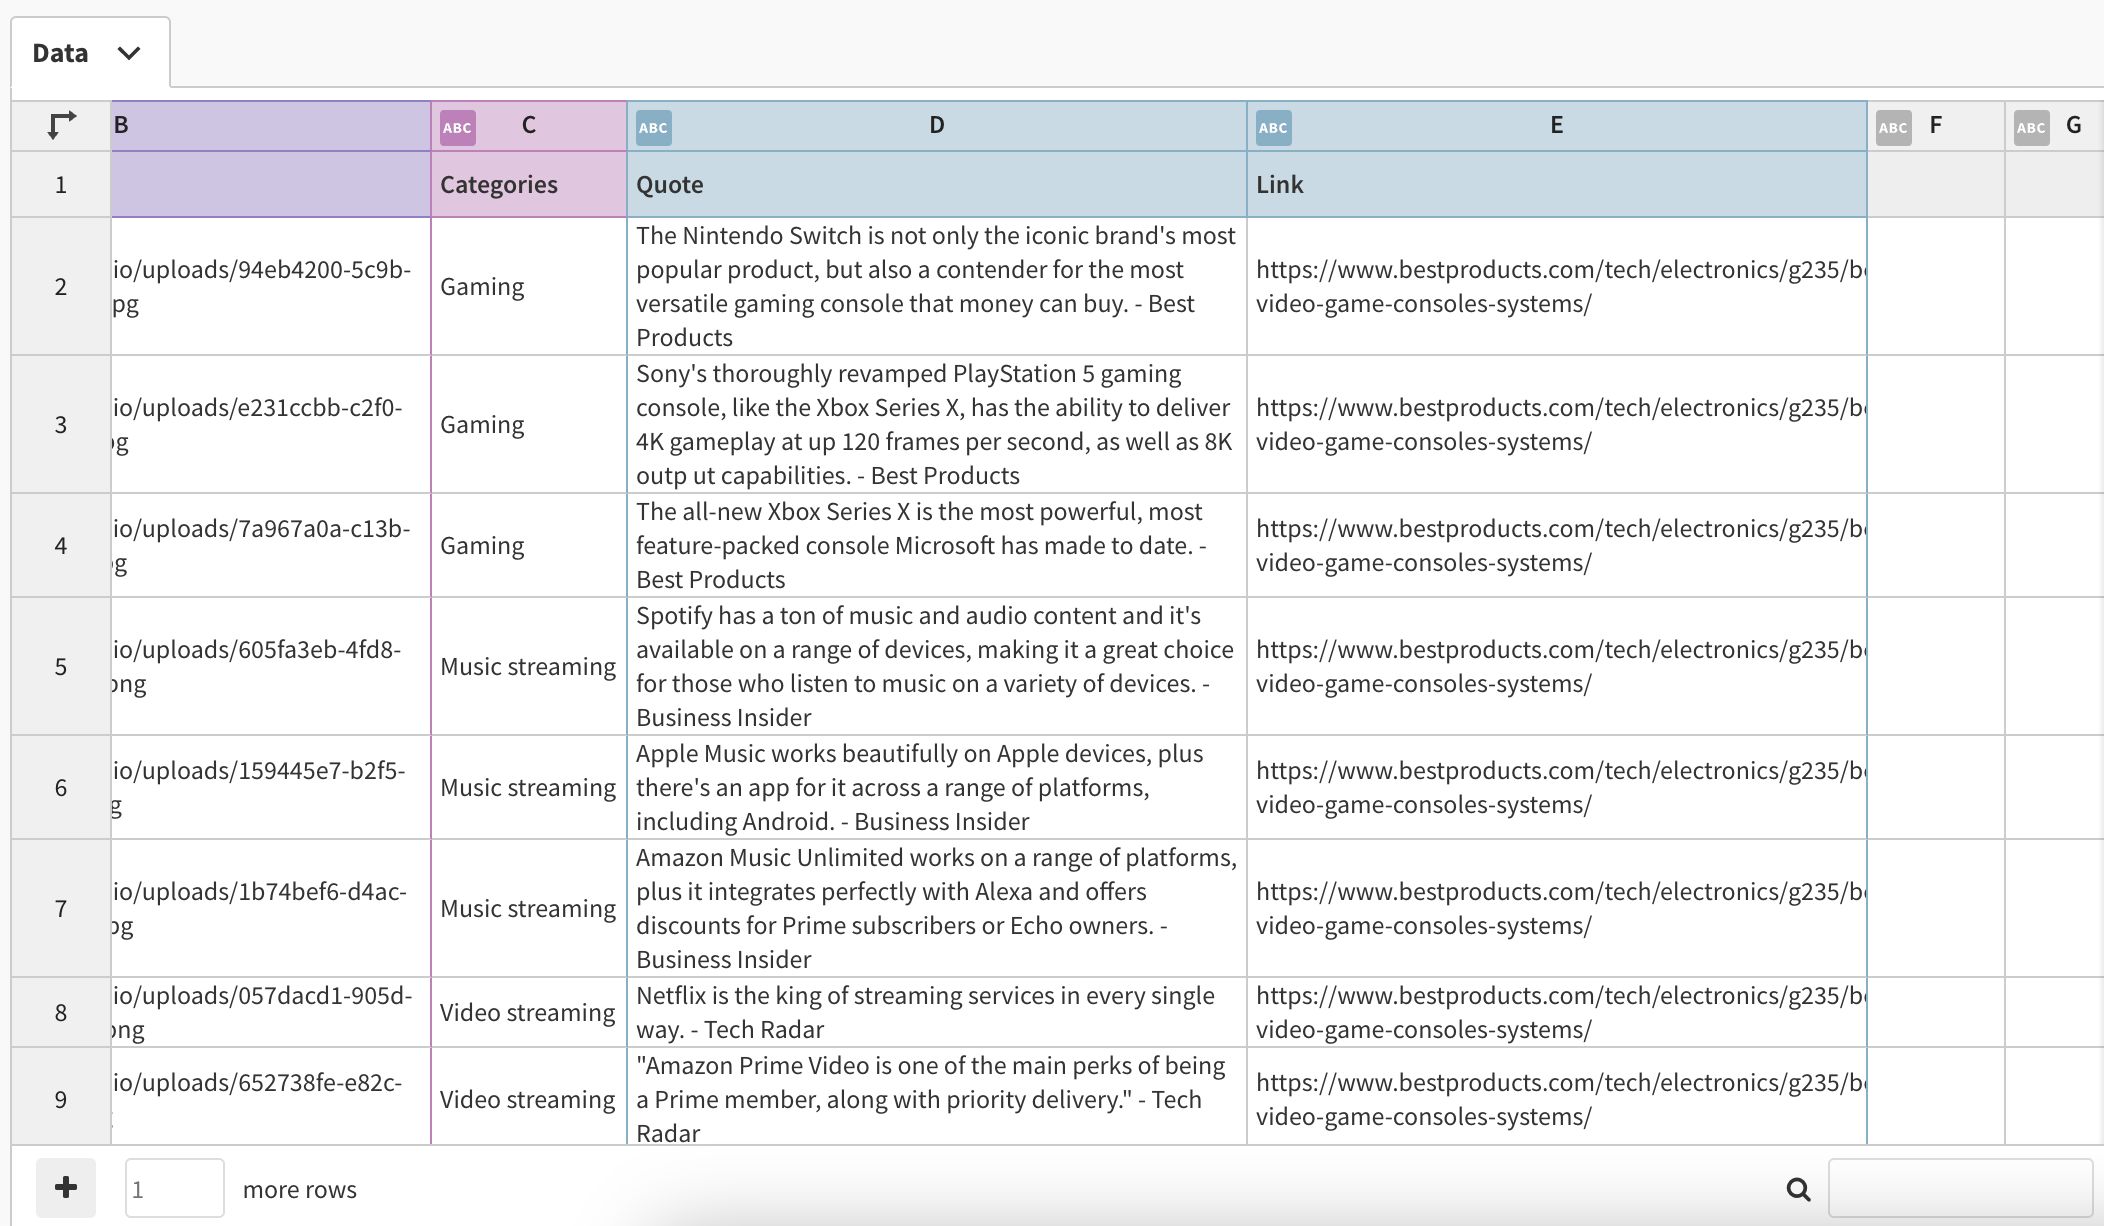Click 'Music streaming' cell in row 6

point(529,787)
